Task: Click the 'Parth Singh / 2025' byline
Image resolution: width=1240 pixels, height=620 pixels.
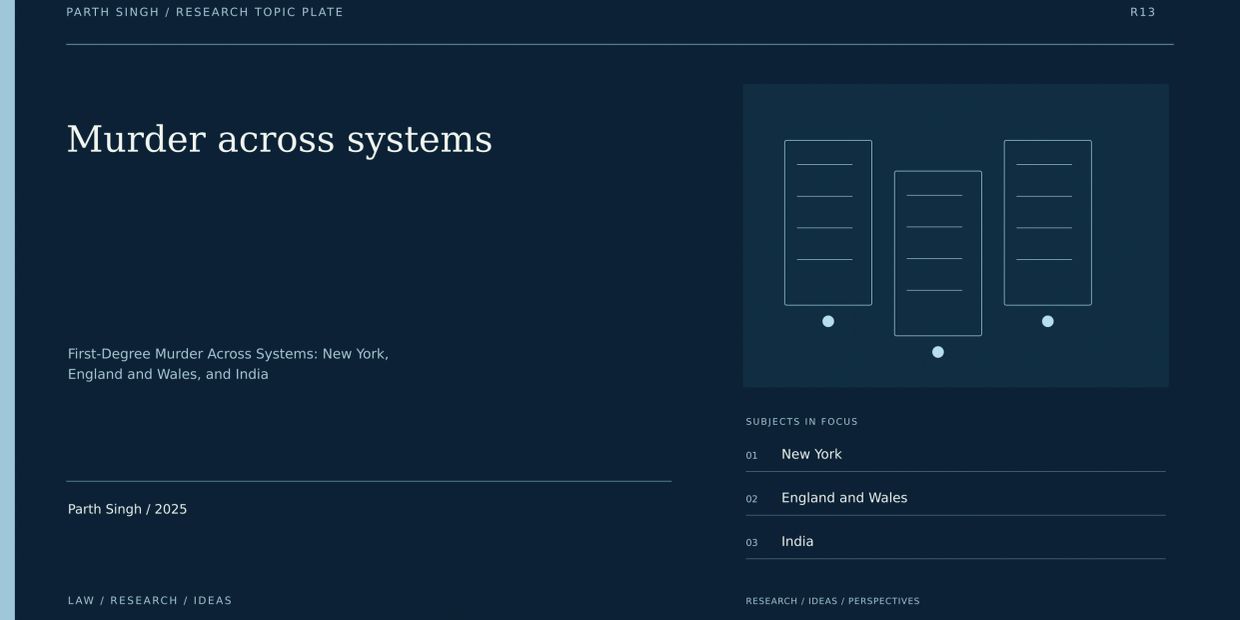Action: pos(127,509)
